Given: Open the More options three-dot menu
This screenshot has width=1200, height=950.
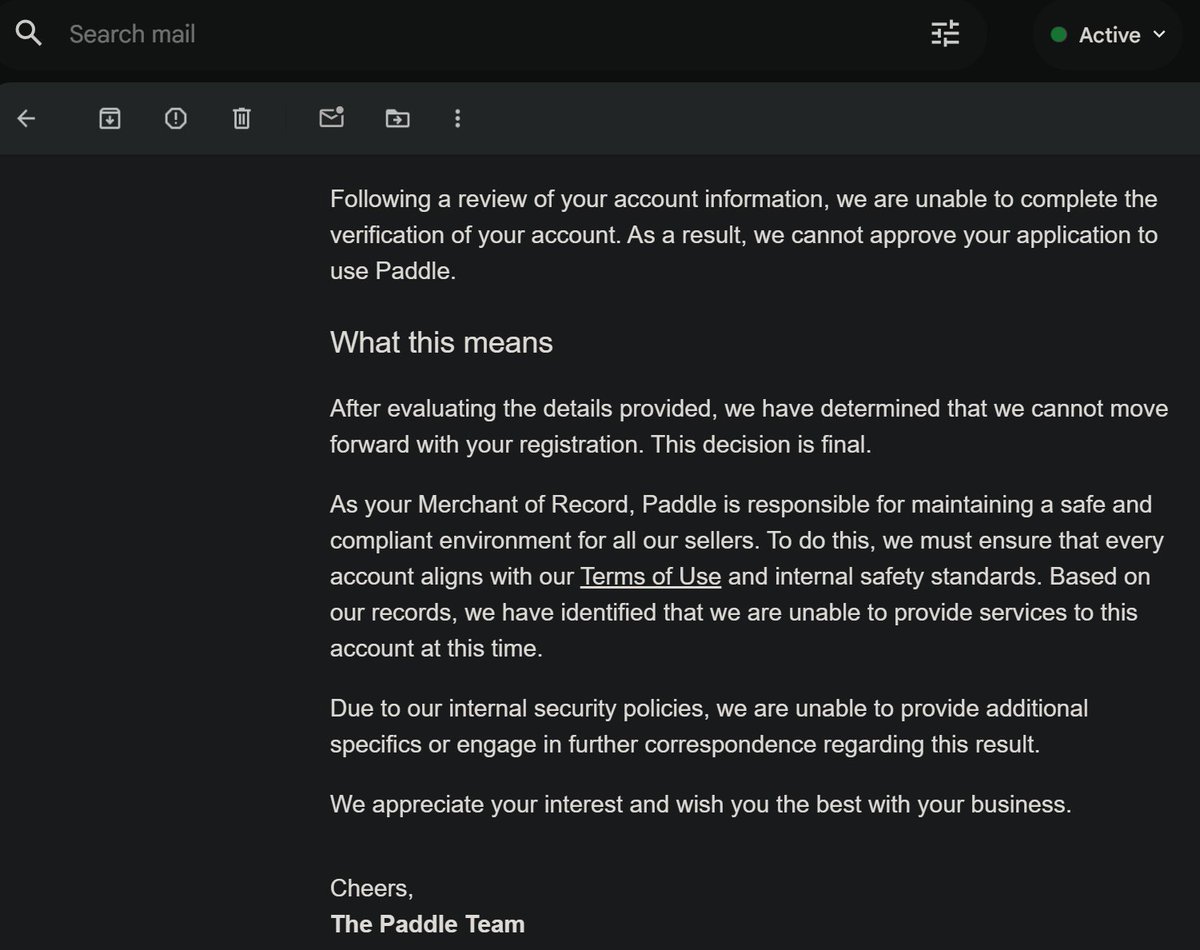Looking at the screenshot, I should point(457,119).
